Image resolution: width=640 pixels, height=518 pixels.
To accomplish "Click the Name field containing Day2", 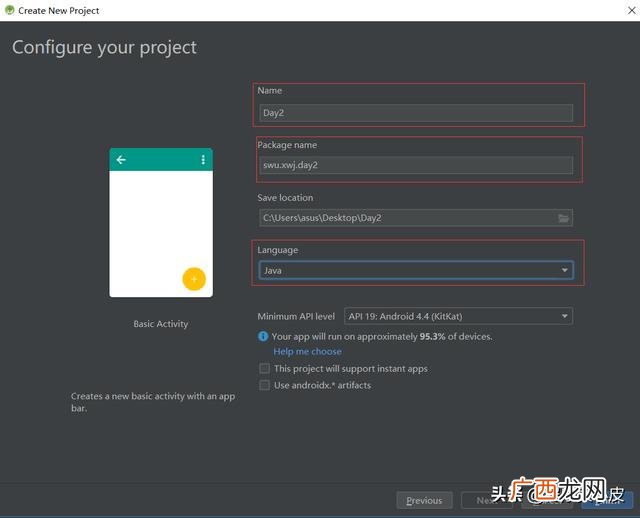I will 416,113.
